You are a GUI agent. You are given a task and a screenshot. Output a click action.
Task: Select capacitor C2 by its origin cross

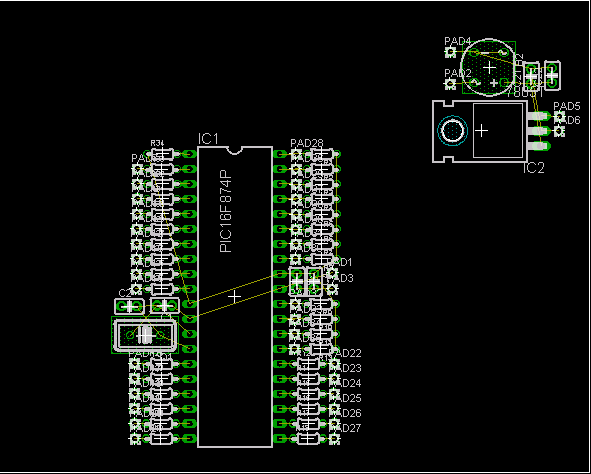129,306
